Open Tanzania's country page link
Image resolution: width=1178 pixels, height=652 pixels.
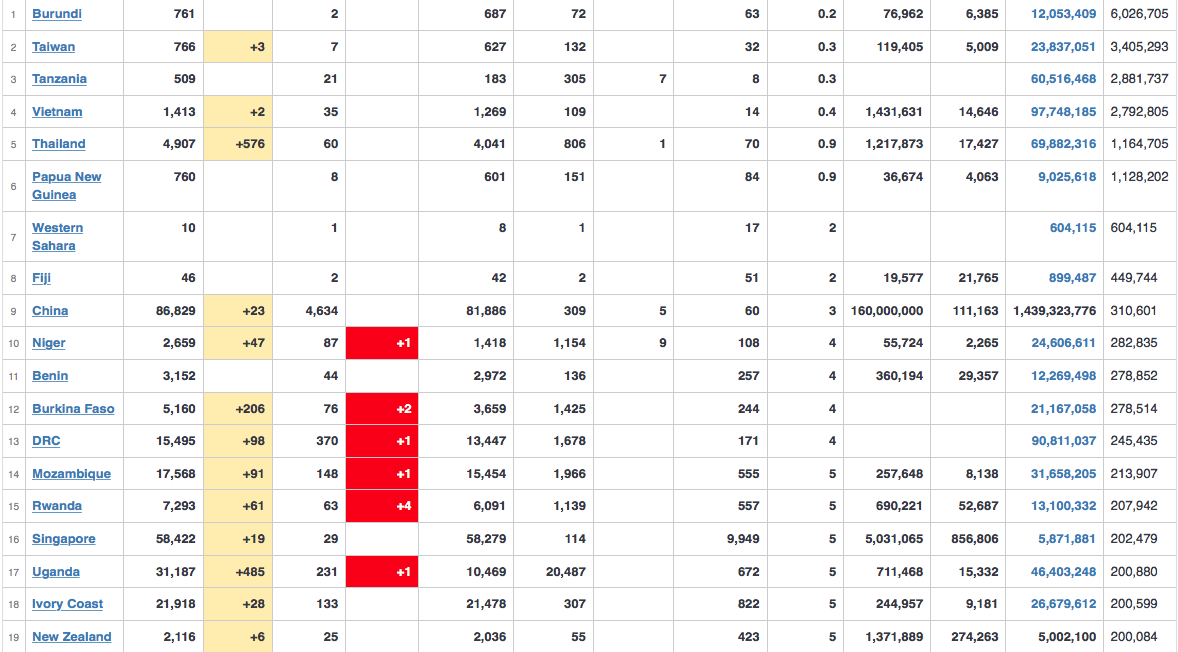[59, 79]
